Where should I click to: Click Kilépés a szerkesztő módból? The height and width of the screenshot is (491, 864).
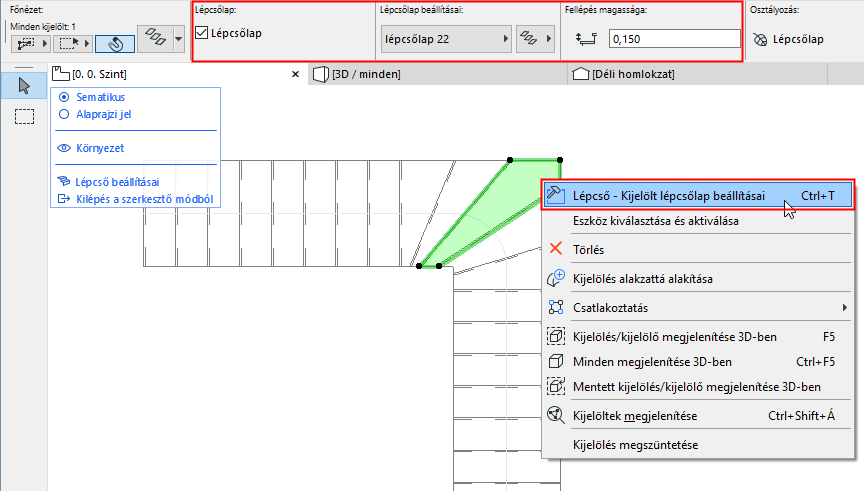click(x=144, y=199)
